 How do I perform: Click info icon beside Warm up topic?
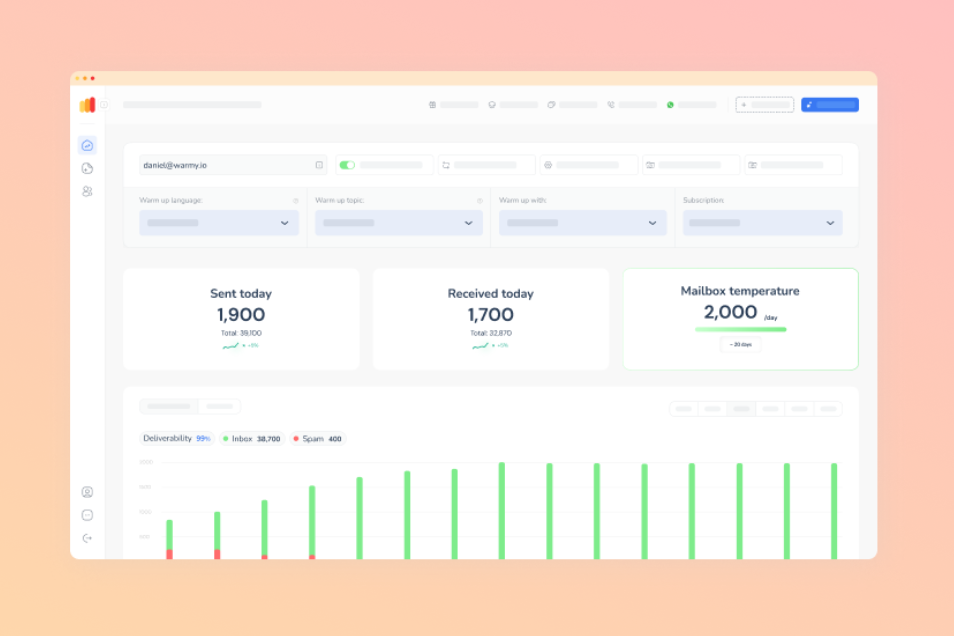[479, 200]
